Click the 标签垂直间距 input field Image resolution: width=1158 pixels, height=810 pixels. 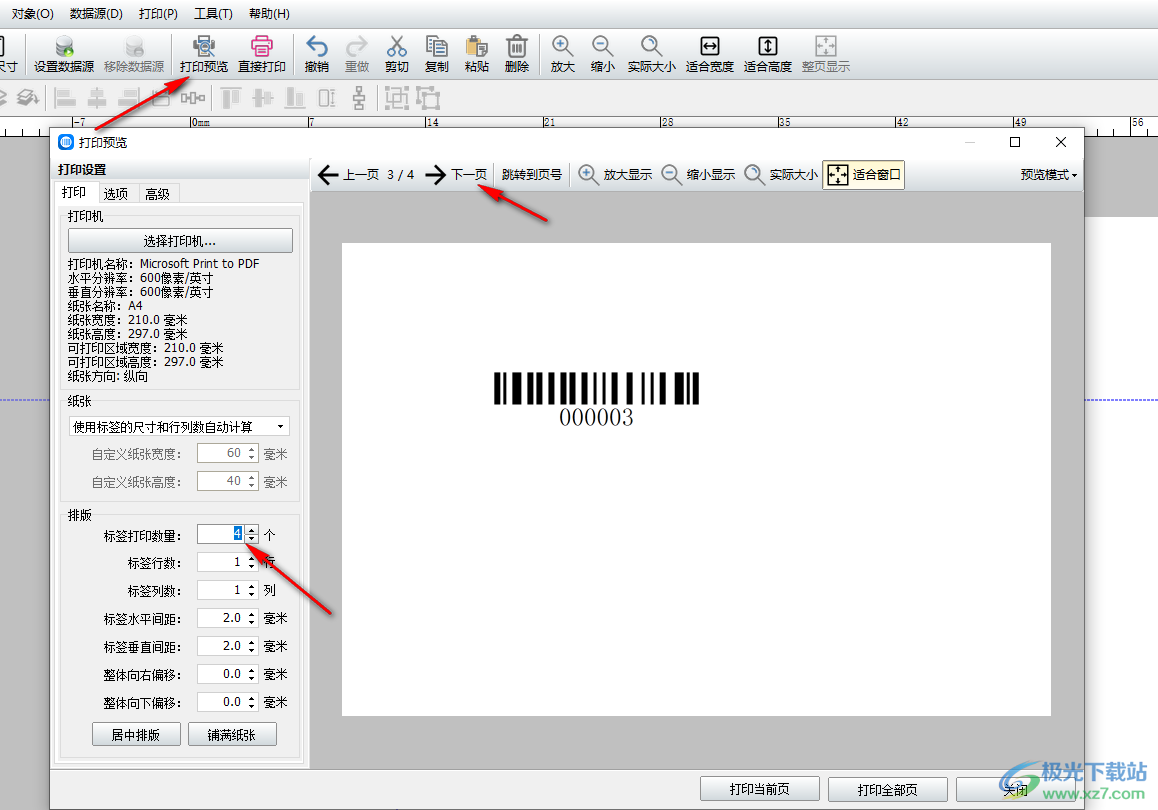[222, 646]
